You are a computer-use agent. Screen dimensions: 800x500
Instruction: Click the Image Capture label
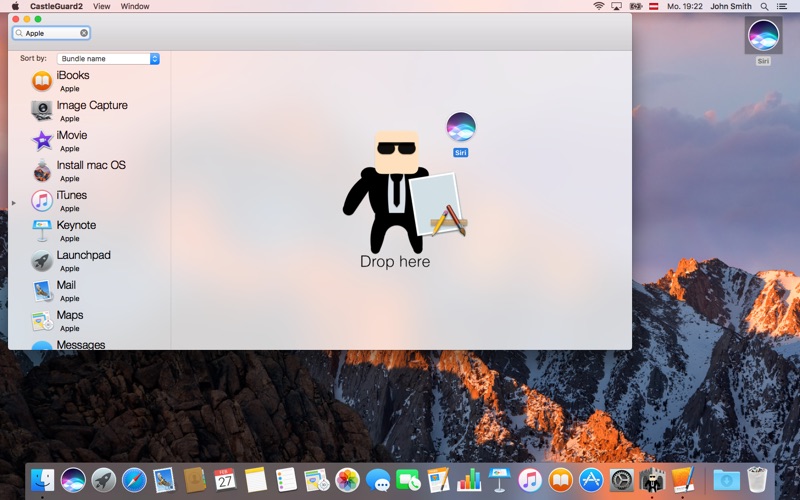coord(92,105)
